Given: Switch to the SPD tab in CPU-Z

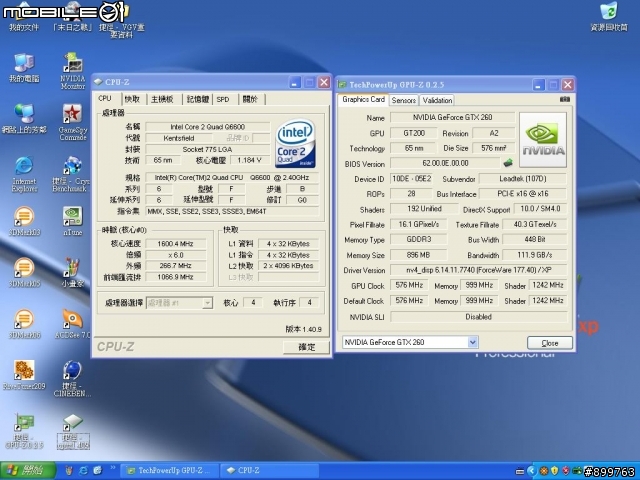Looking at the screenshot, I should 223,99.
